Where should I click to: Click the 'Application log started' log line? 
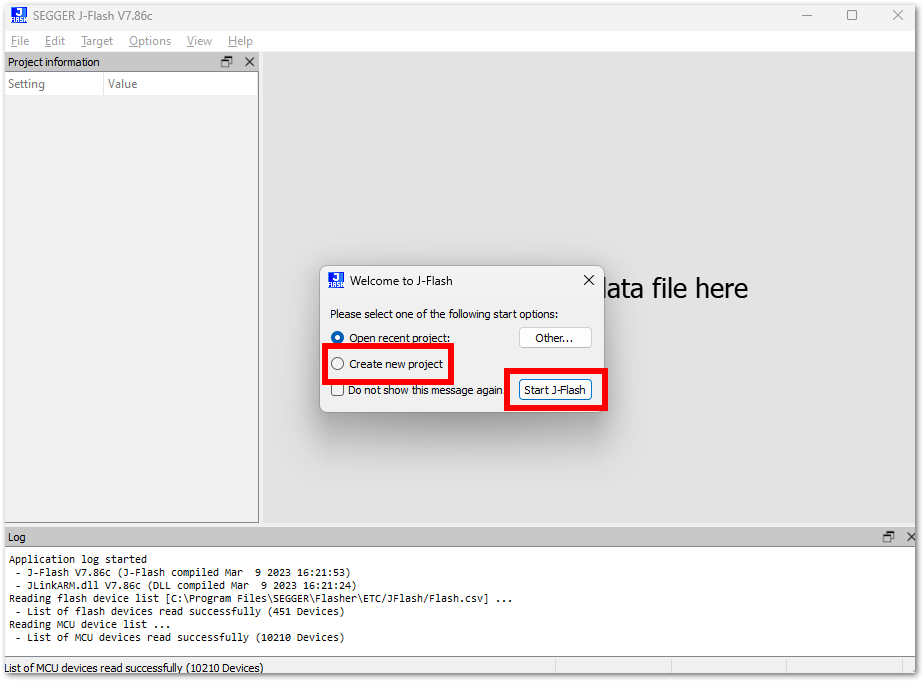click(x=78, y=559)
